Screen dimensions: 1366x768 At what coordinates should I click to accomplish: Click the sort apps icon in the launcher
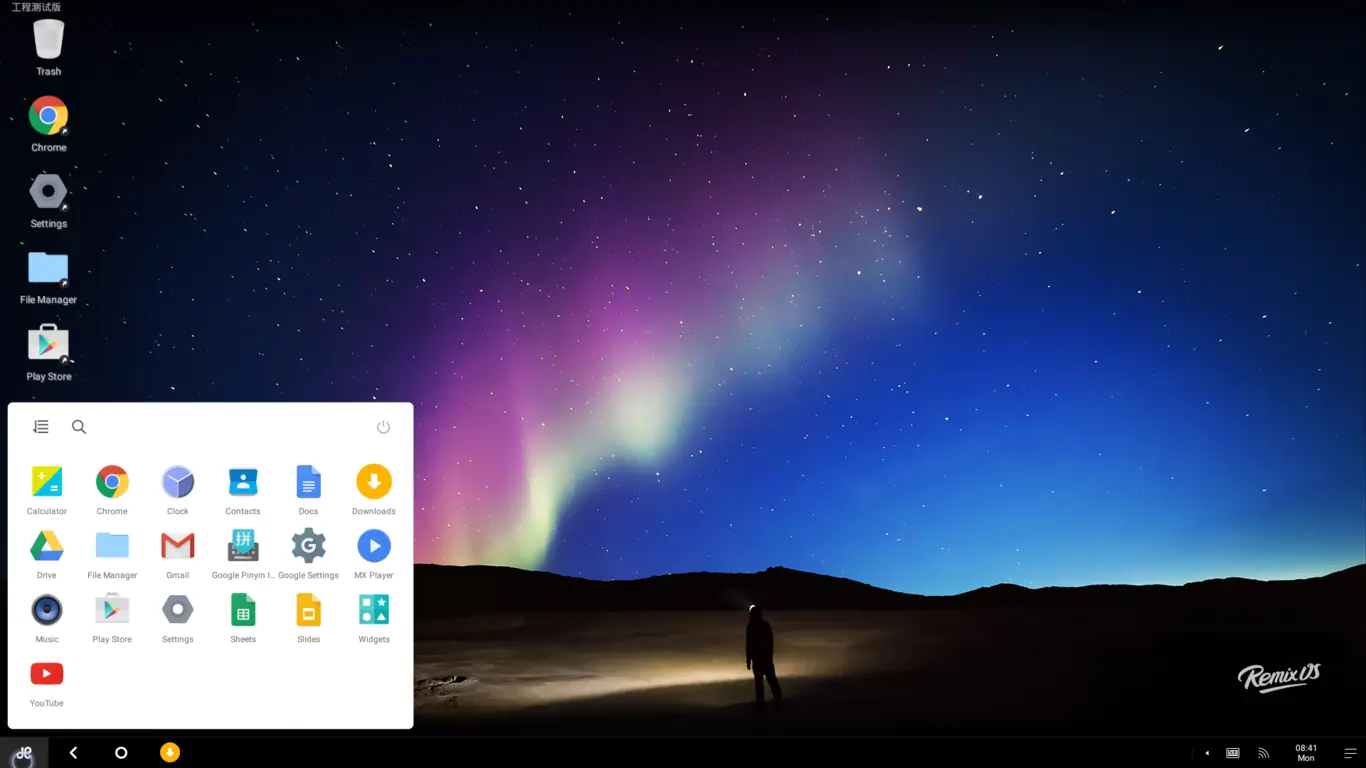(x=41, y=427)
